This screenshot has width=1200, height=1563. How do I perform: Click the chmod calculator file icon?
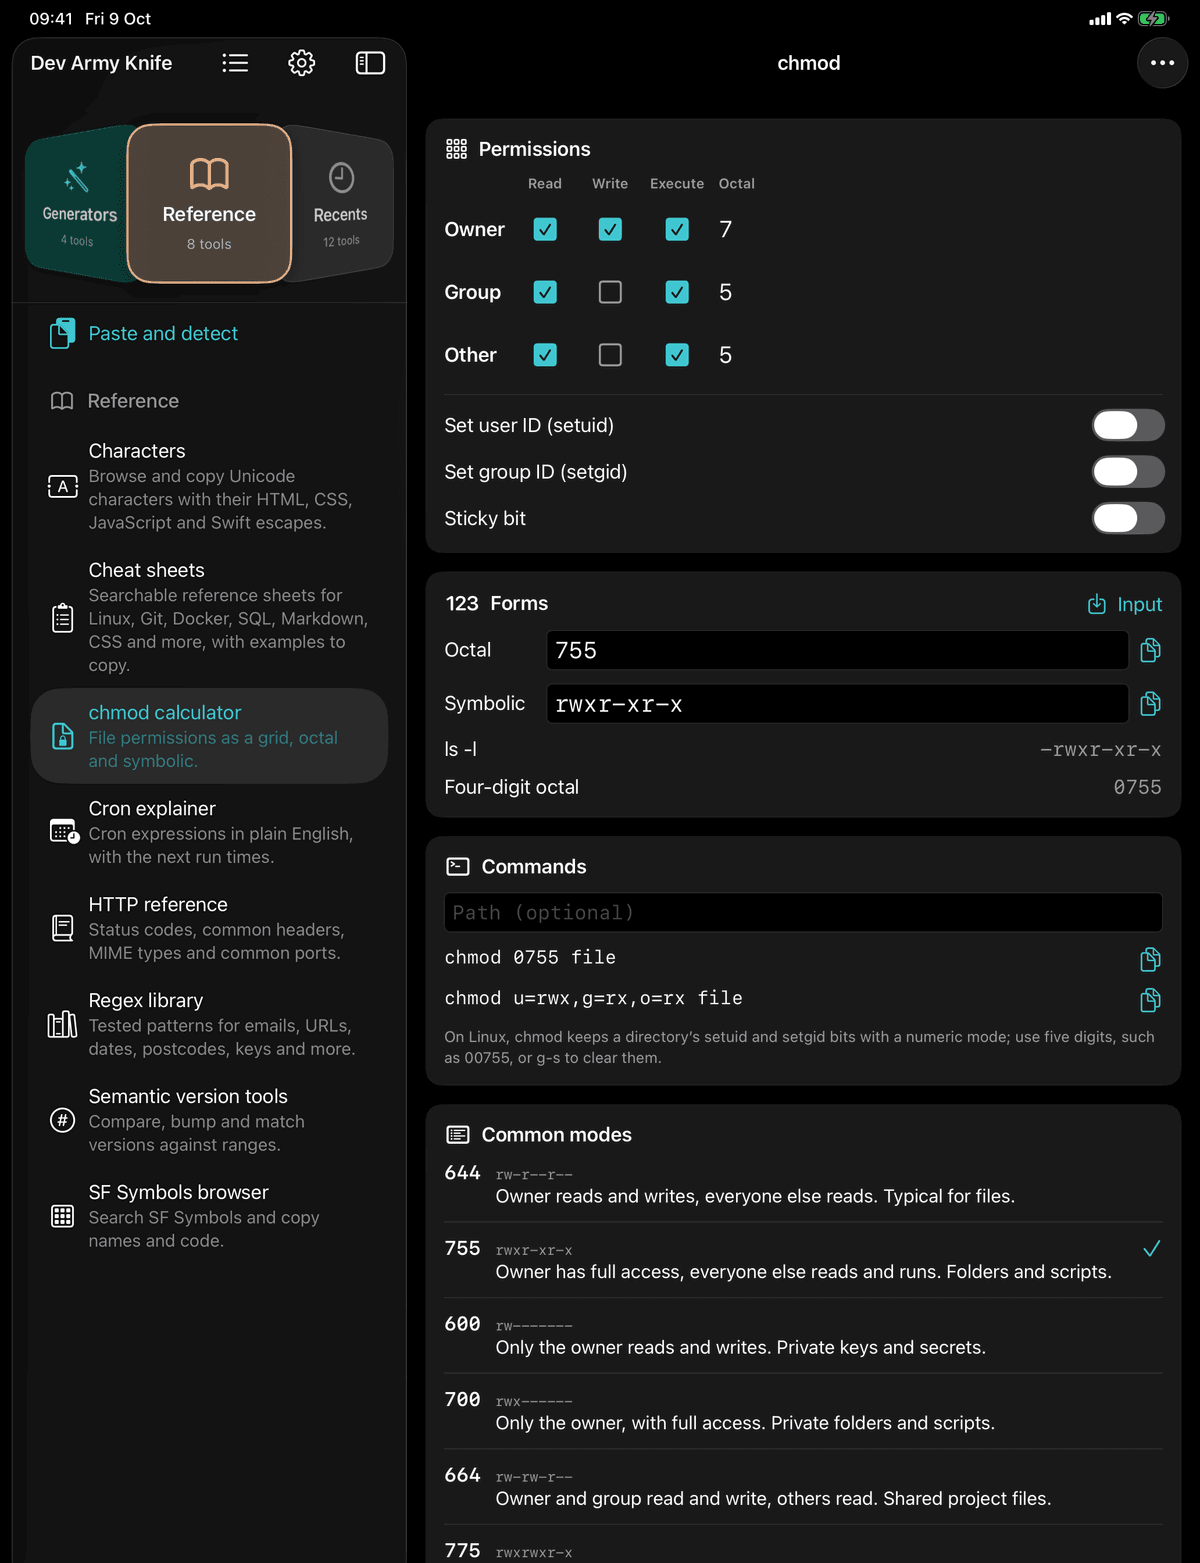62,736
